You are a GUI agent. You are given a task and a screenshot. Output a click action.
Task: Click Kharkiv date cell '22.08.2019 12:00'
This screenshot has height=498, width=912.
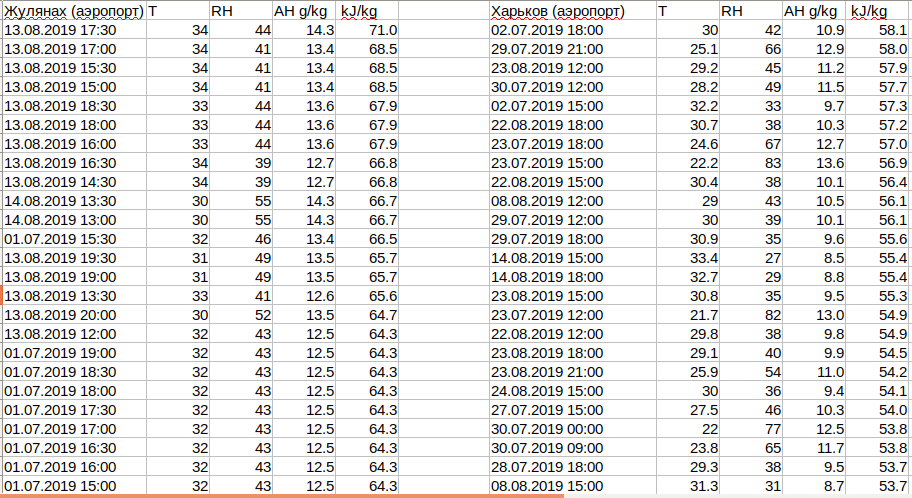click(573, 335)
